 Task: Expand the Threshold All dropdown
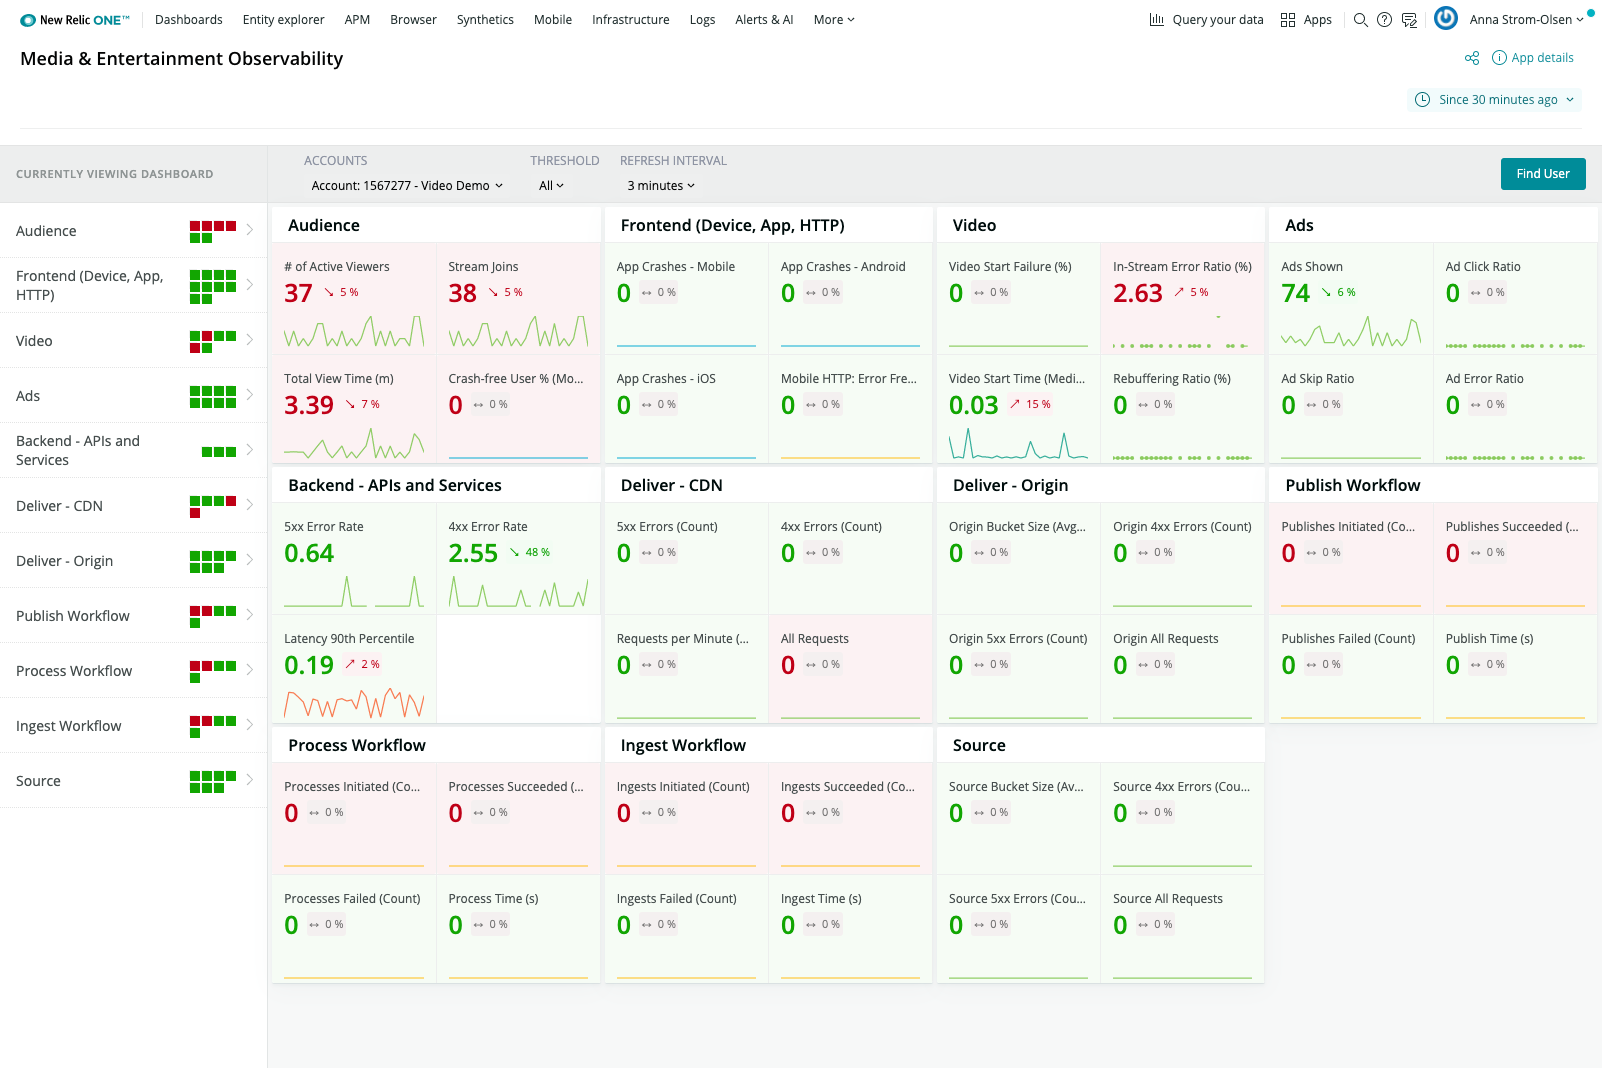pyautogui.click(x=550, y=185)
